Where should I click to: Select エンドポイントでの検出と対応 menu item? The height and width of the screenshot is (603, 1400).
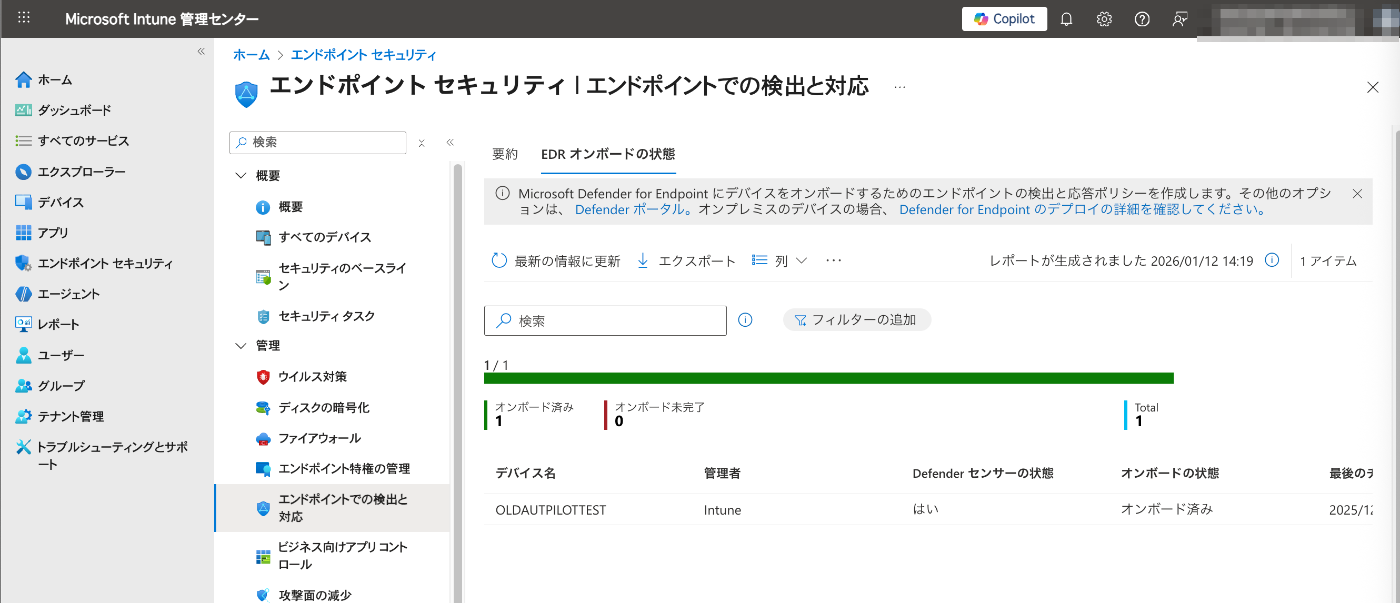[332, 508]
